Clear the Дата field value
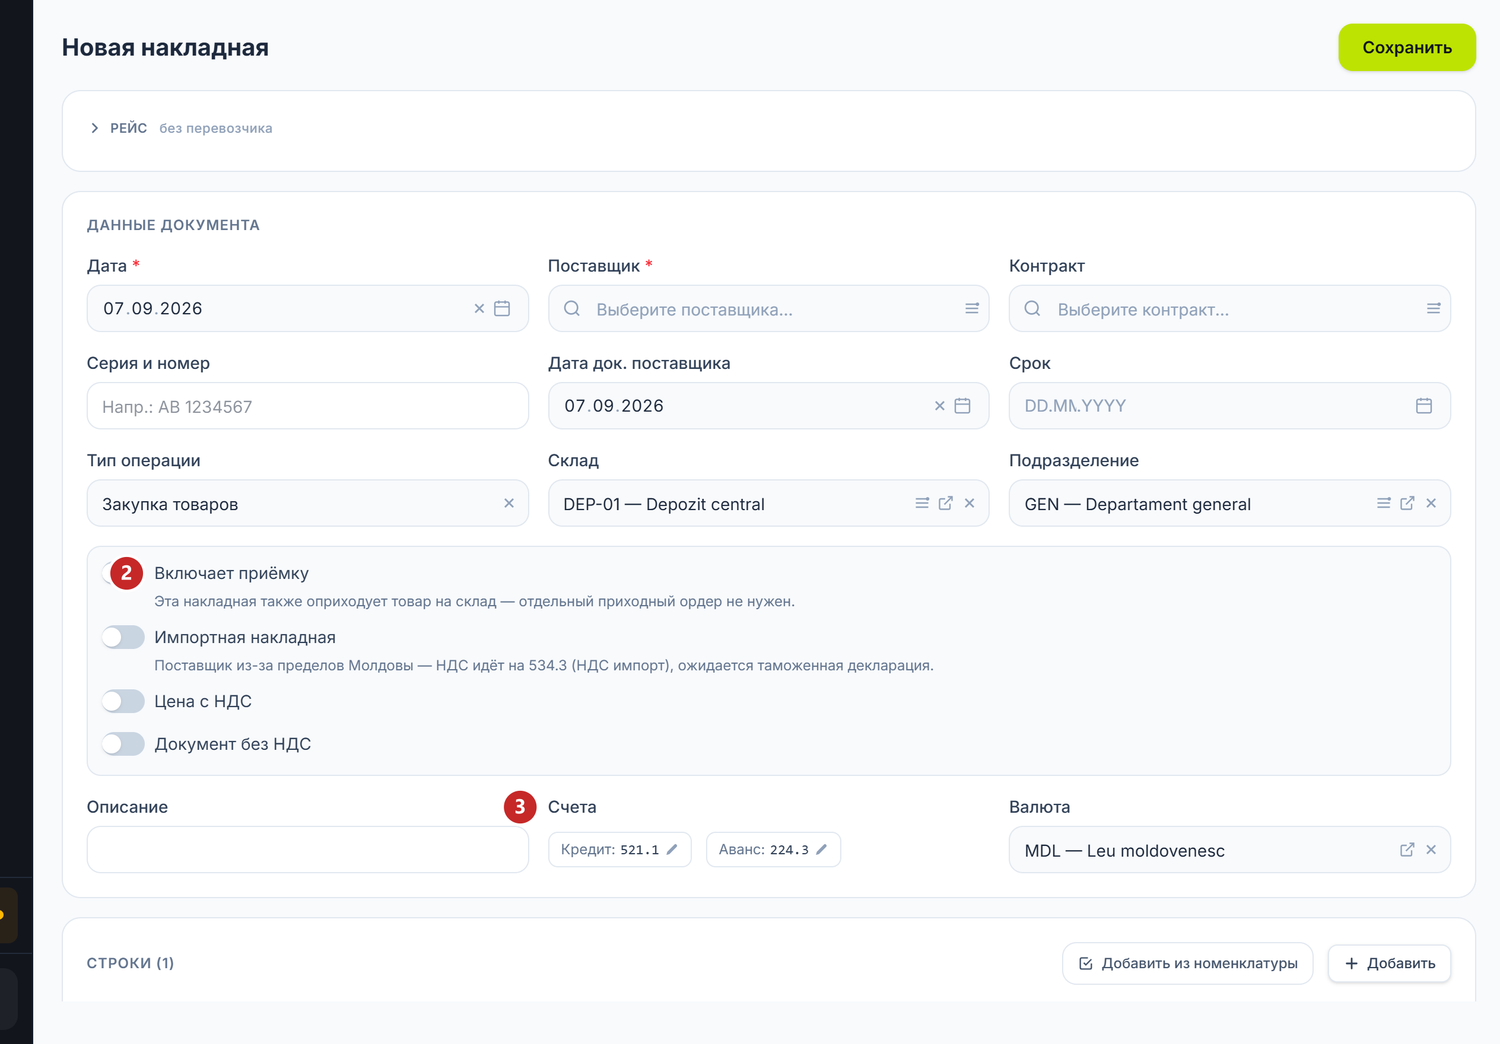This screenshot has width=1500, height=1044. pyautogui.click(x=479, y=309)
